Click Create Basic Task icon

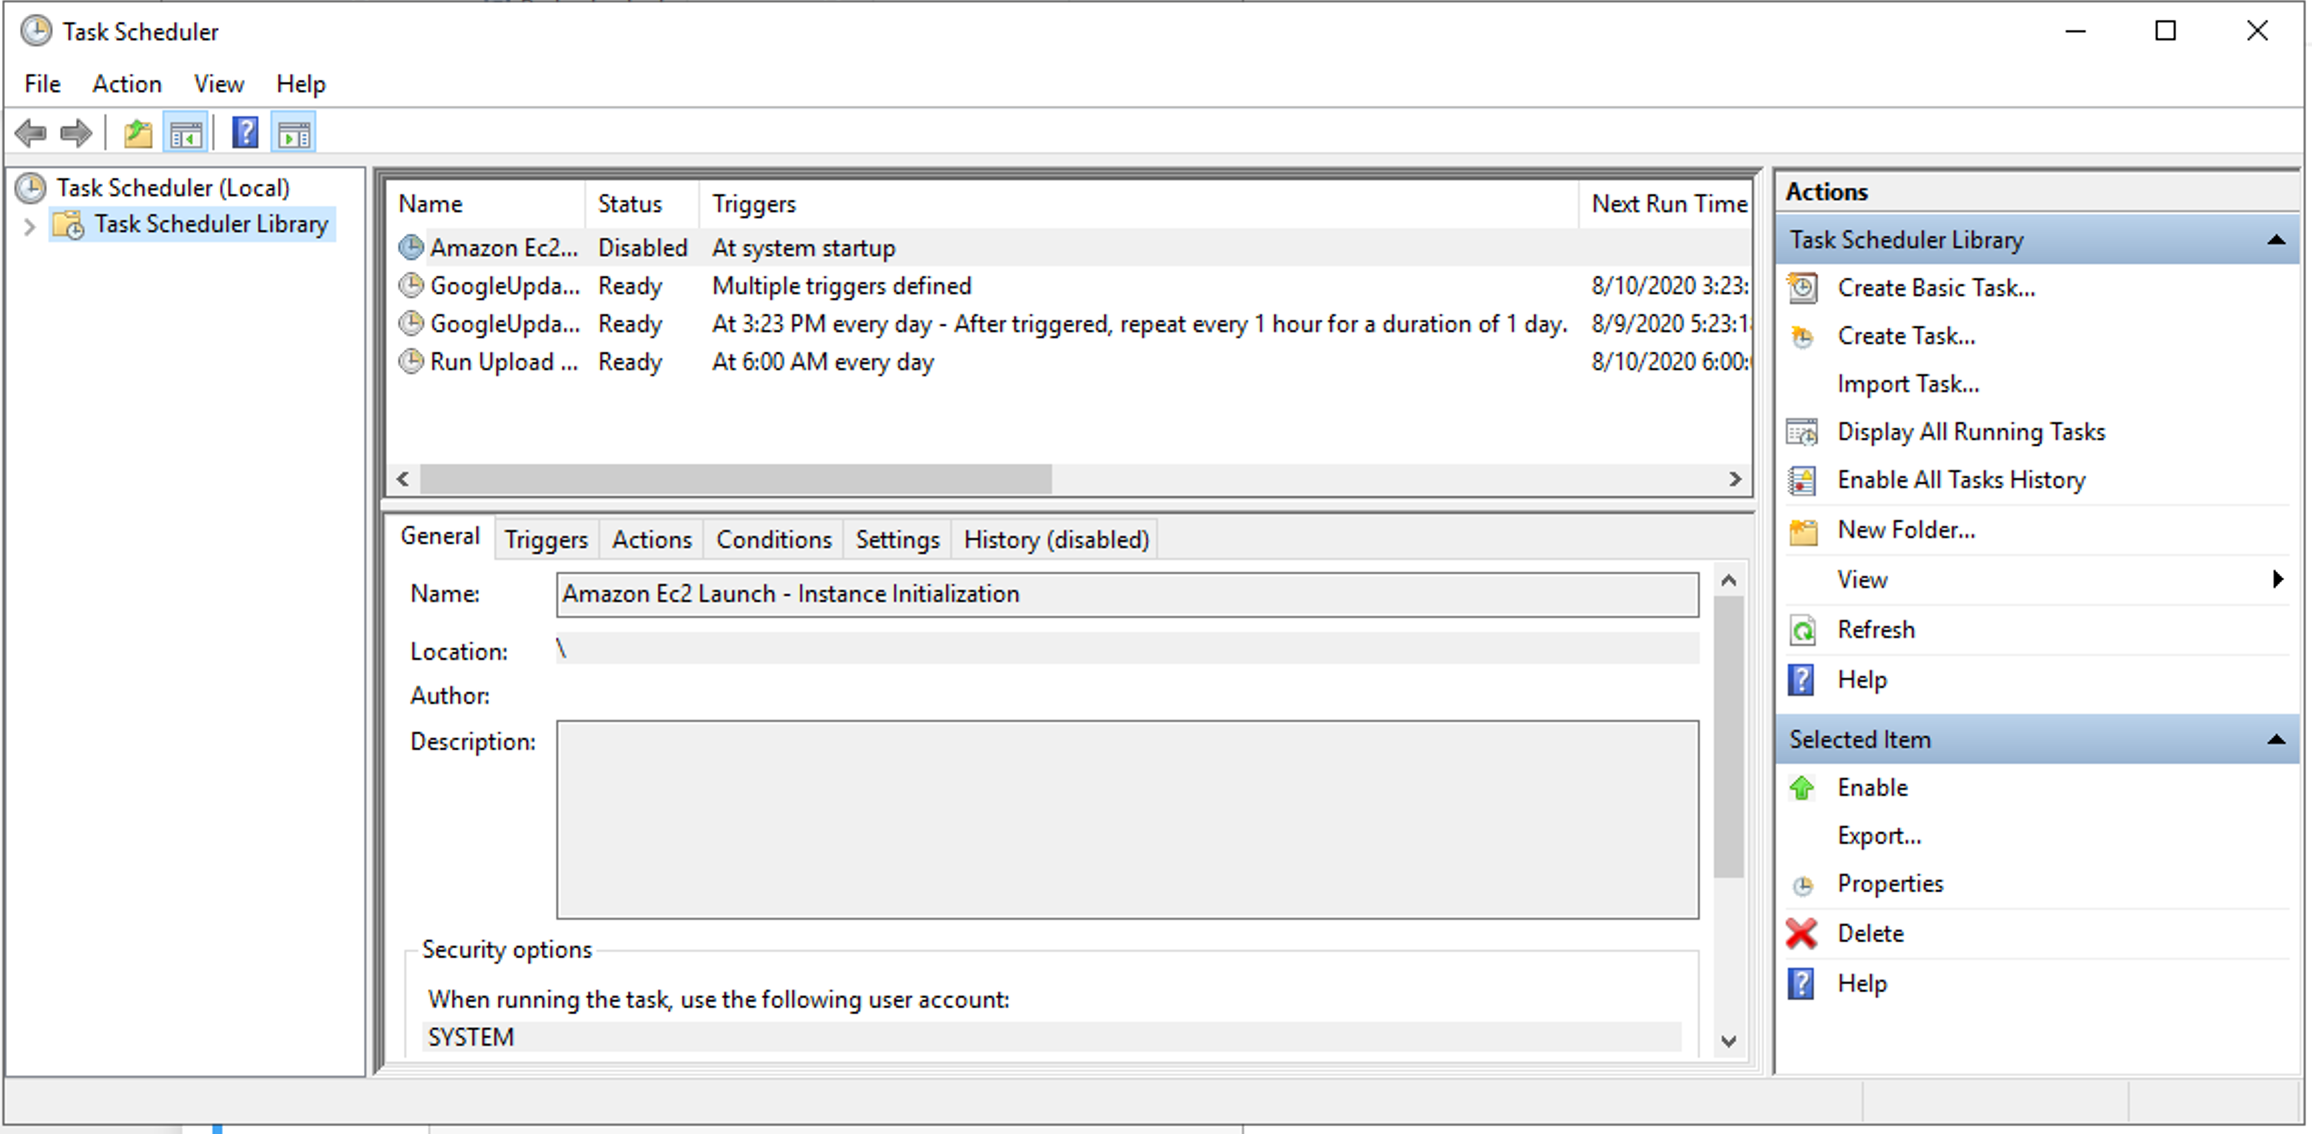click(x=1802, y=288)
